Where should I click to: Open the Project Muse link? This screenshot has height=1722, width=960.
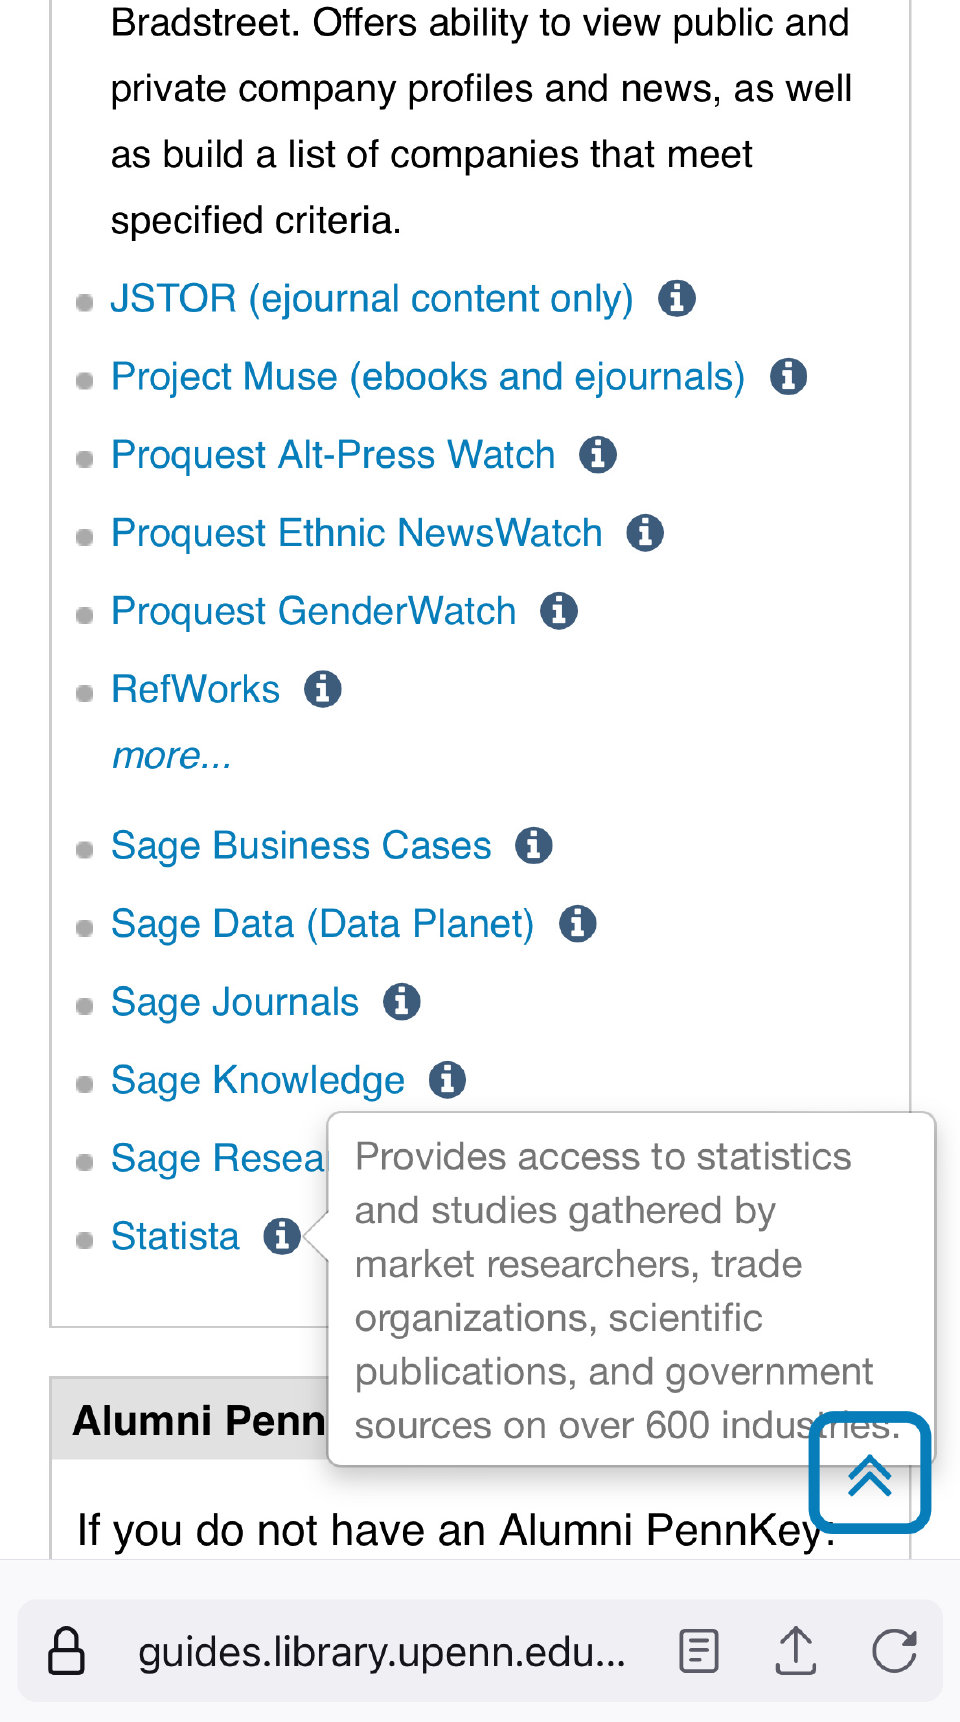coord(428,377)
